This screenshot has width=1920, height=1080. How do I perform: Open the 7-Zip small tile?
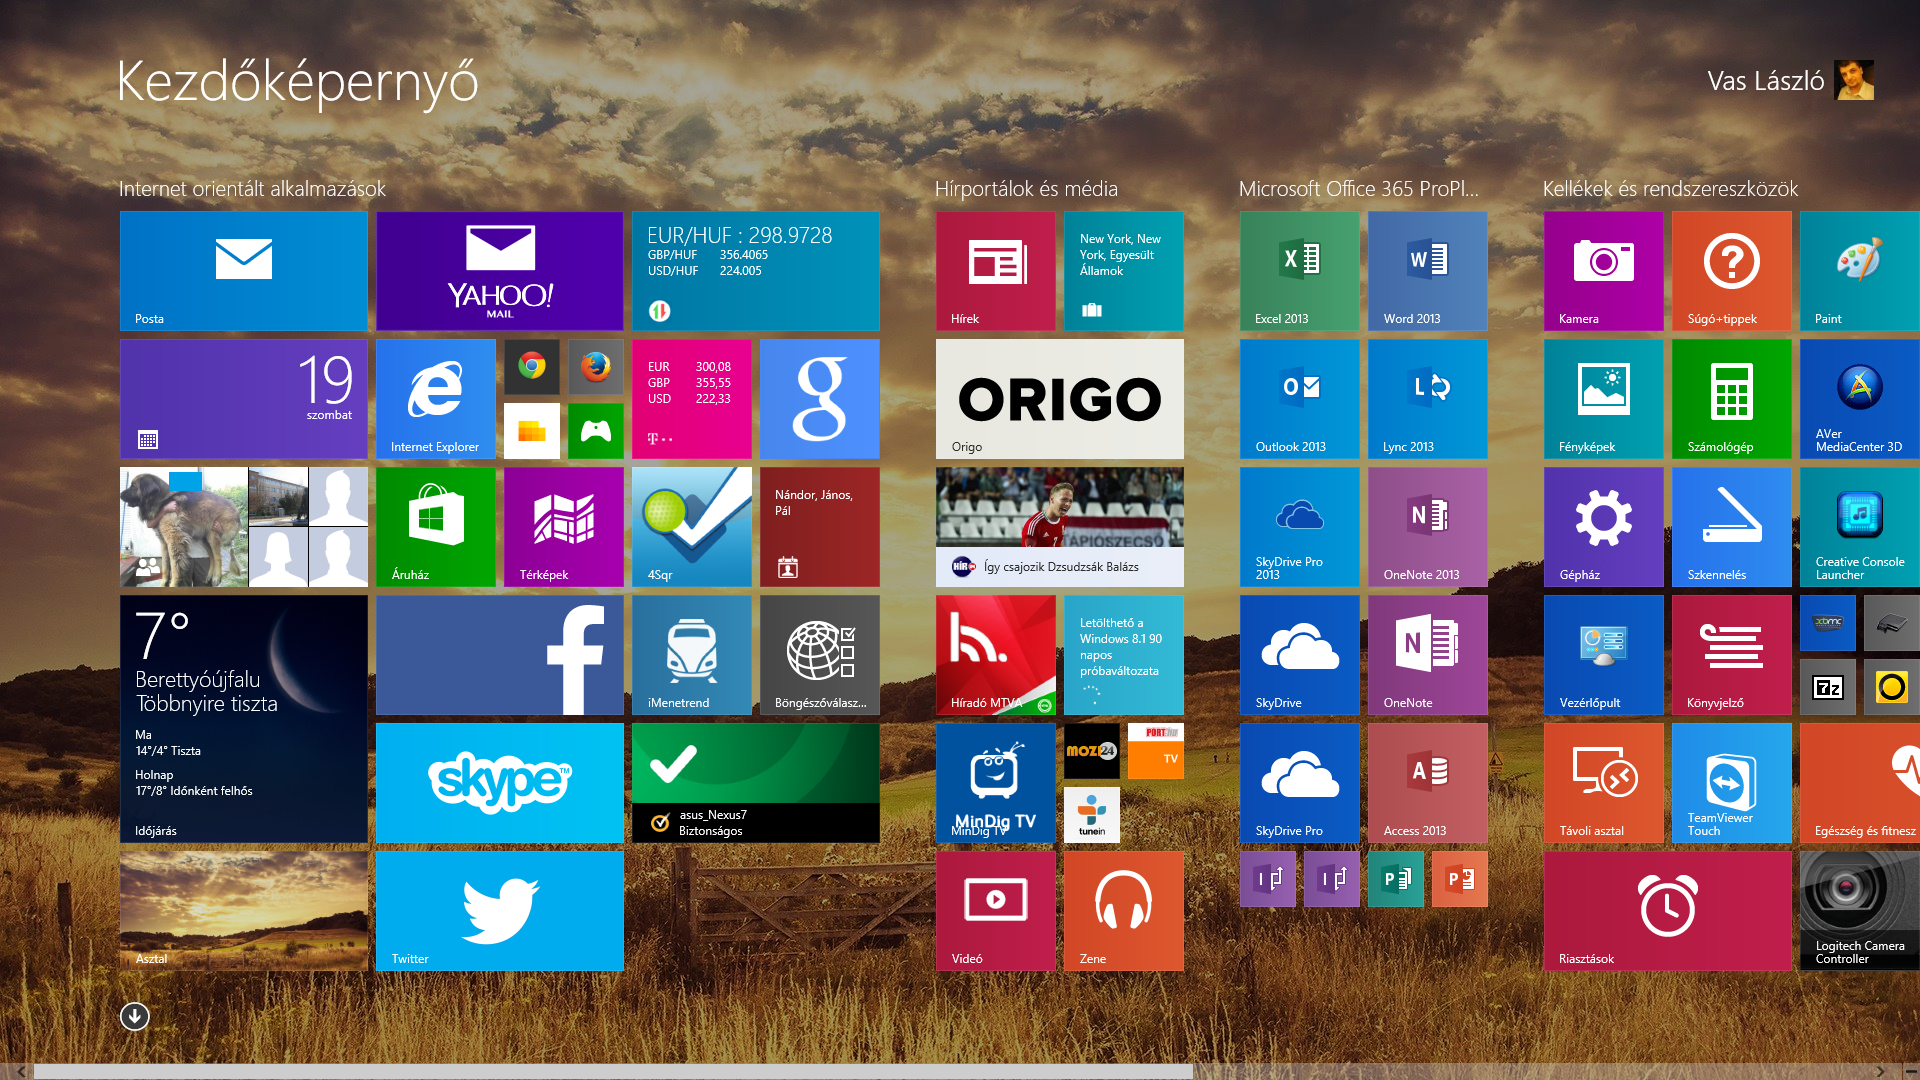[x=1828, y=687]
